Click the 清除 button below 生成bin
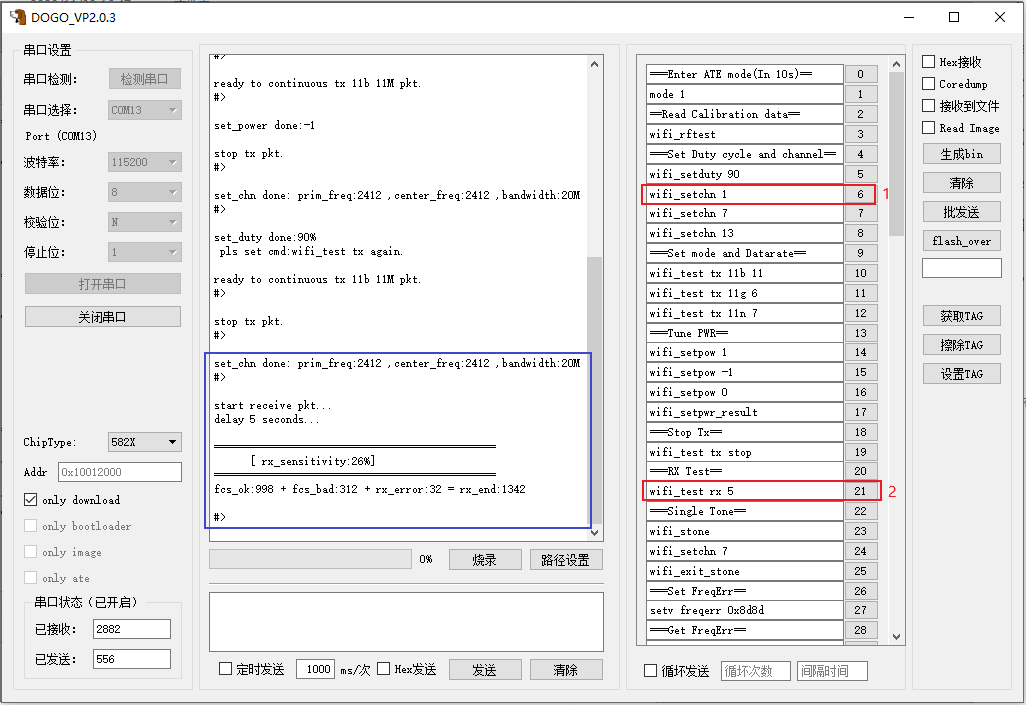 pyautogui.click(x=962, y=183)
